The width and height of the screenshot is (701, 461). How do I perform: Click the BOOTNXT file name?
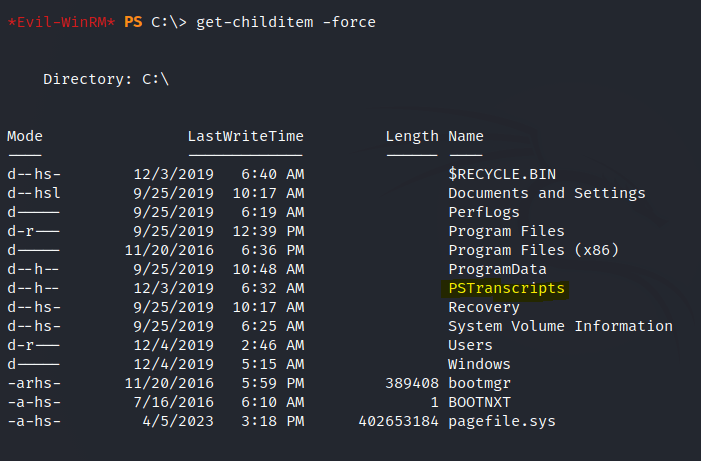[x=479, y=402]
